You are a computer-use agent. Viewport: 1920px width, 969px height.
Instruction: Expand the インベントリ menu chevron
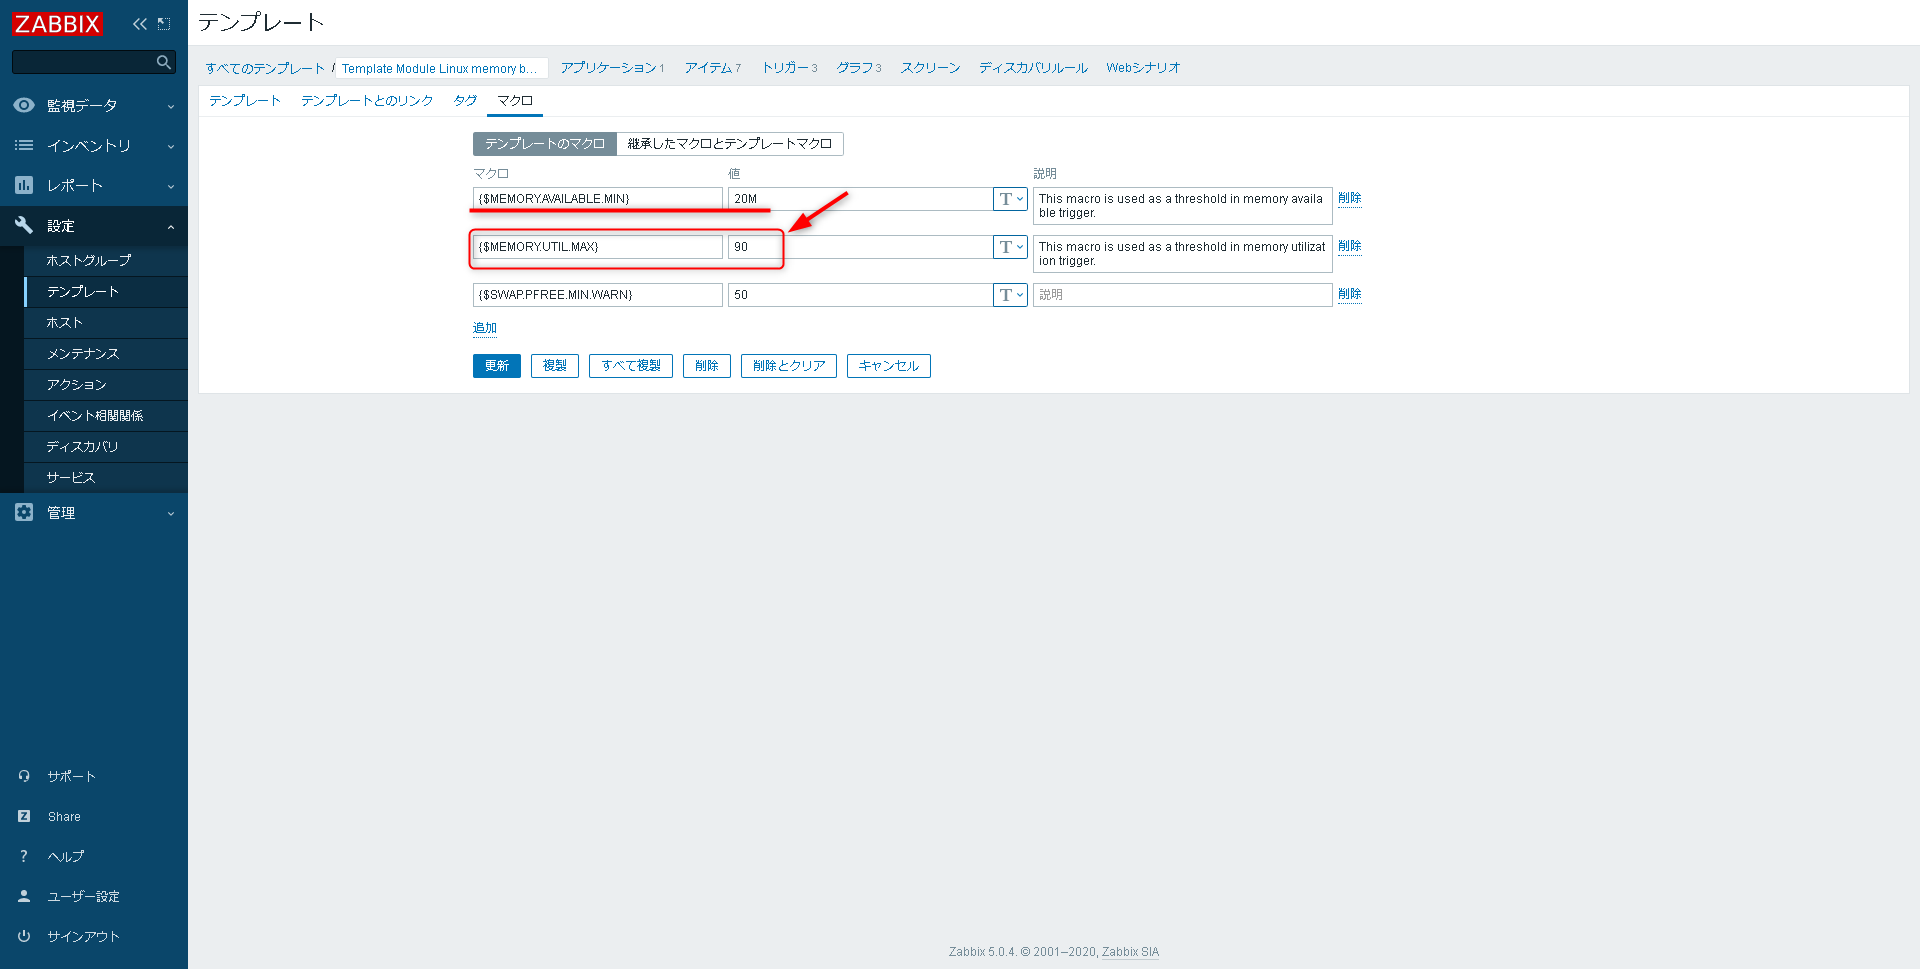pyautogui.click(x=171, y=146)
